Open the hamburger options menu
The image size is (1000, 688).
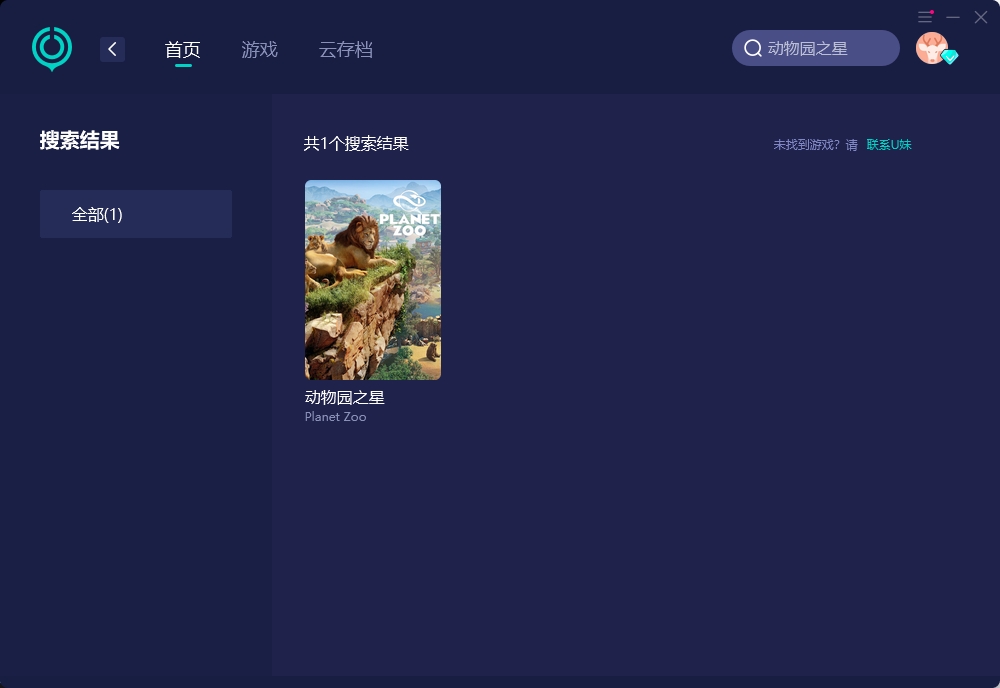[x=924, y=17]
